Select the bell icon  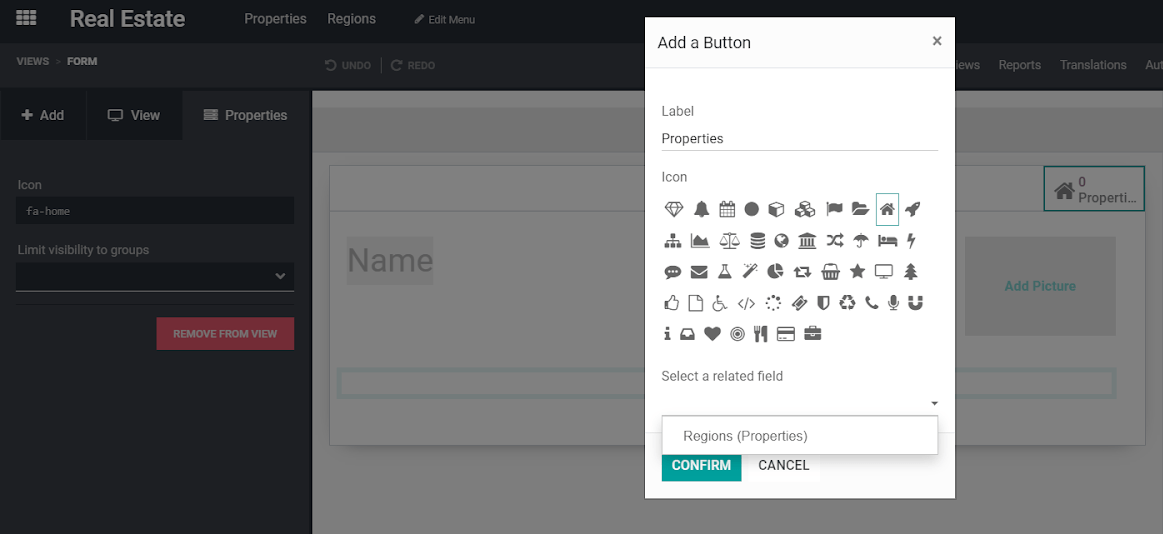pyautogui.click(x=701, y=209)
